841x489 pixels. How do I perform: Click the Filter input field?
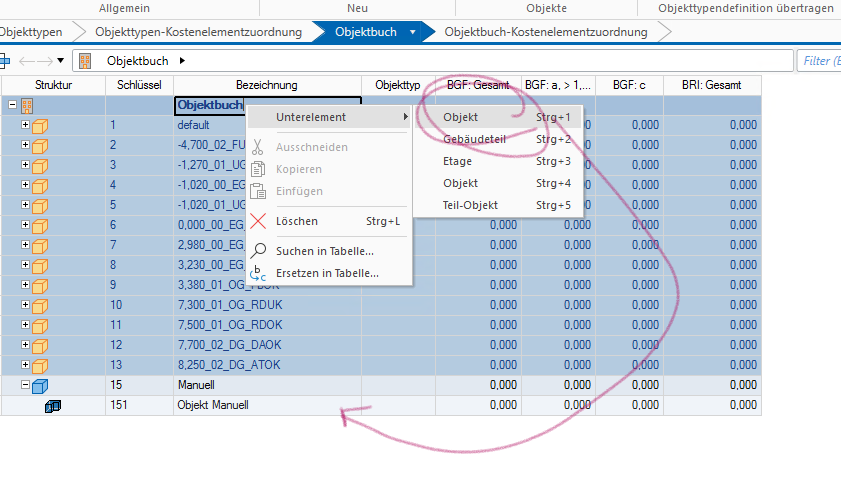[x=818, y=62]
